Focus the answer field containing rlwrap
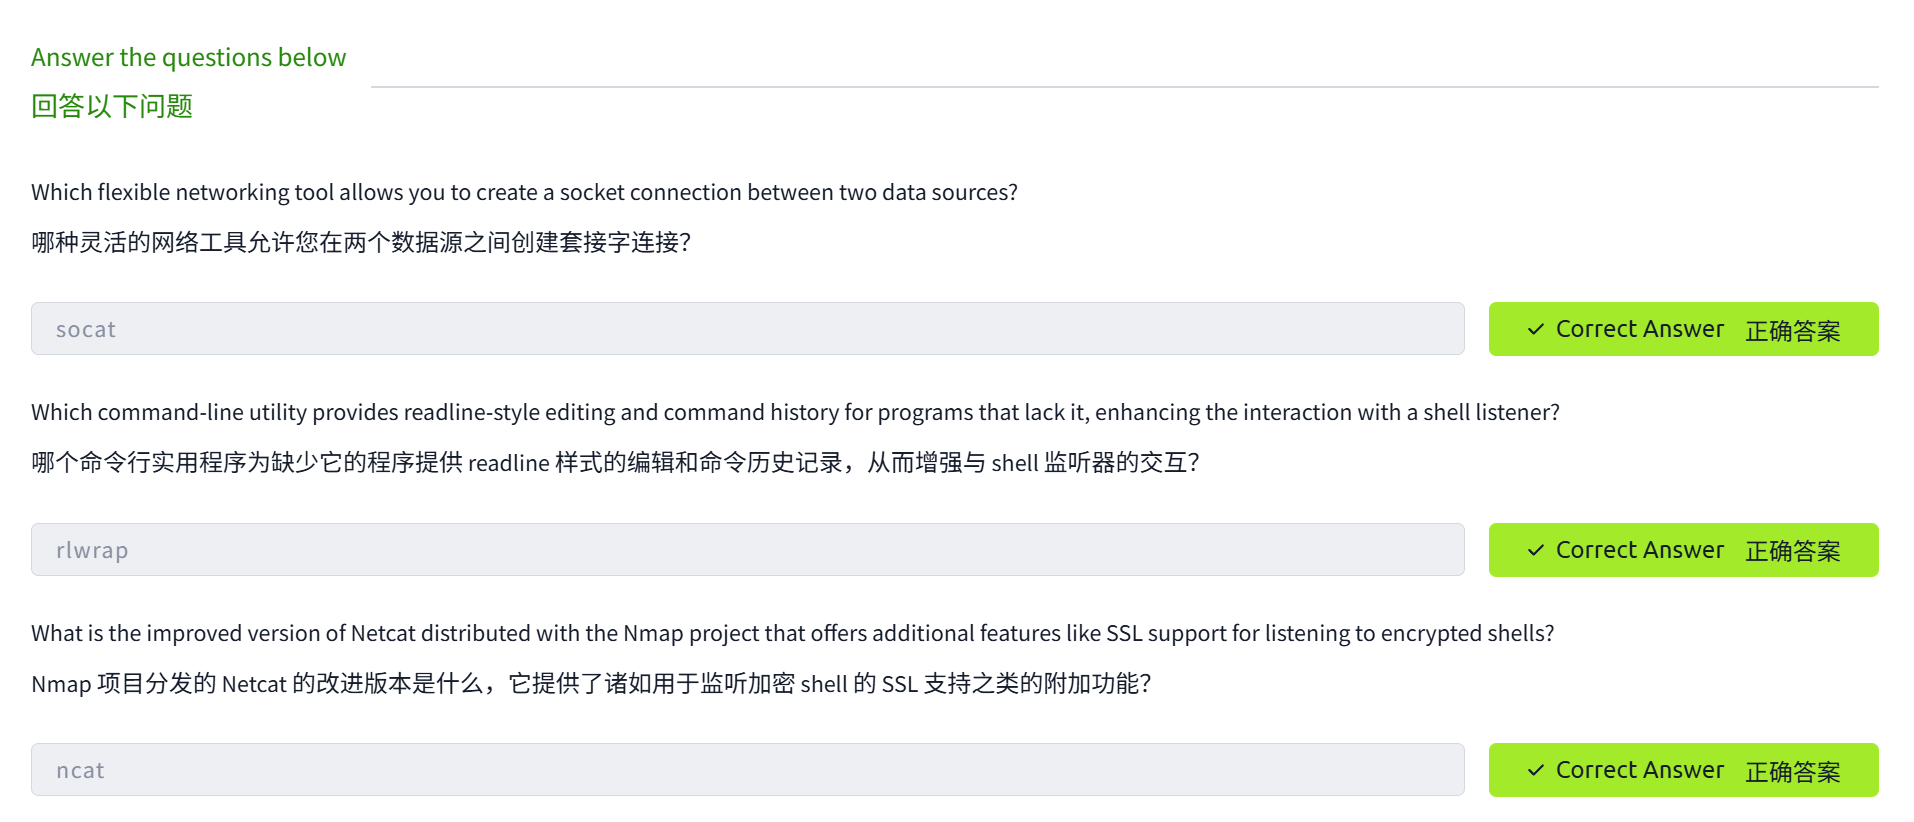Screen dimensions: 1914x822 (x=747, y=550)
